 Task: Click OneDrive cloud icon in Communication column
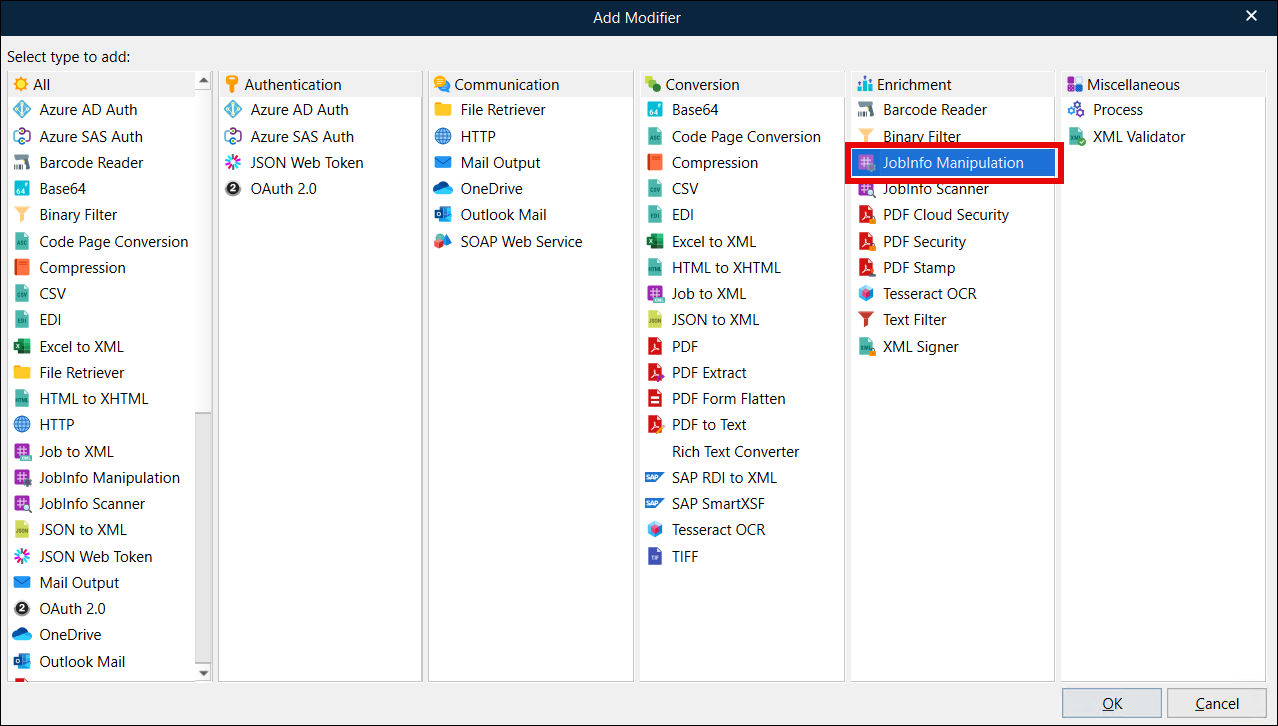click(443, 189)
